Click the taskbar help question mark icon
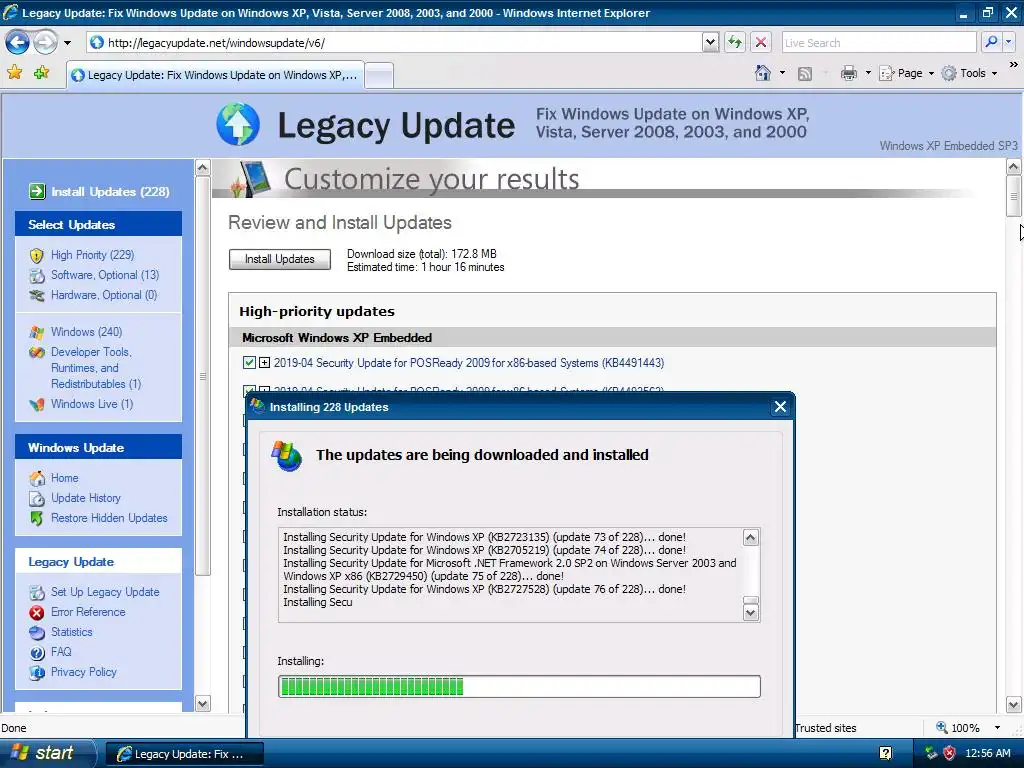The image size is (1024, 768). (886, 753)
